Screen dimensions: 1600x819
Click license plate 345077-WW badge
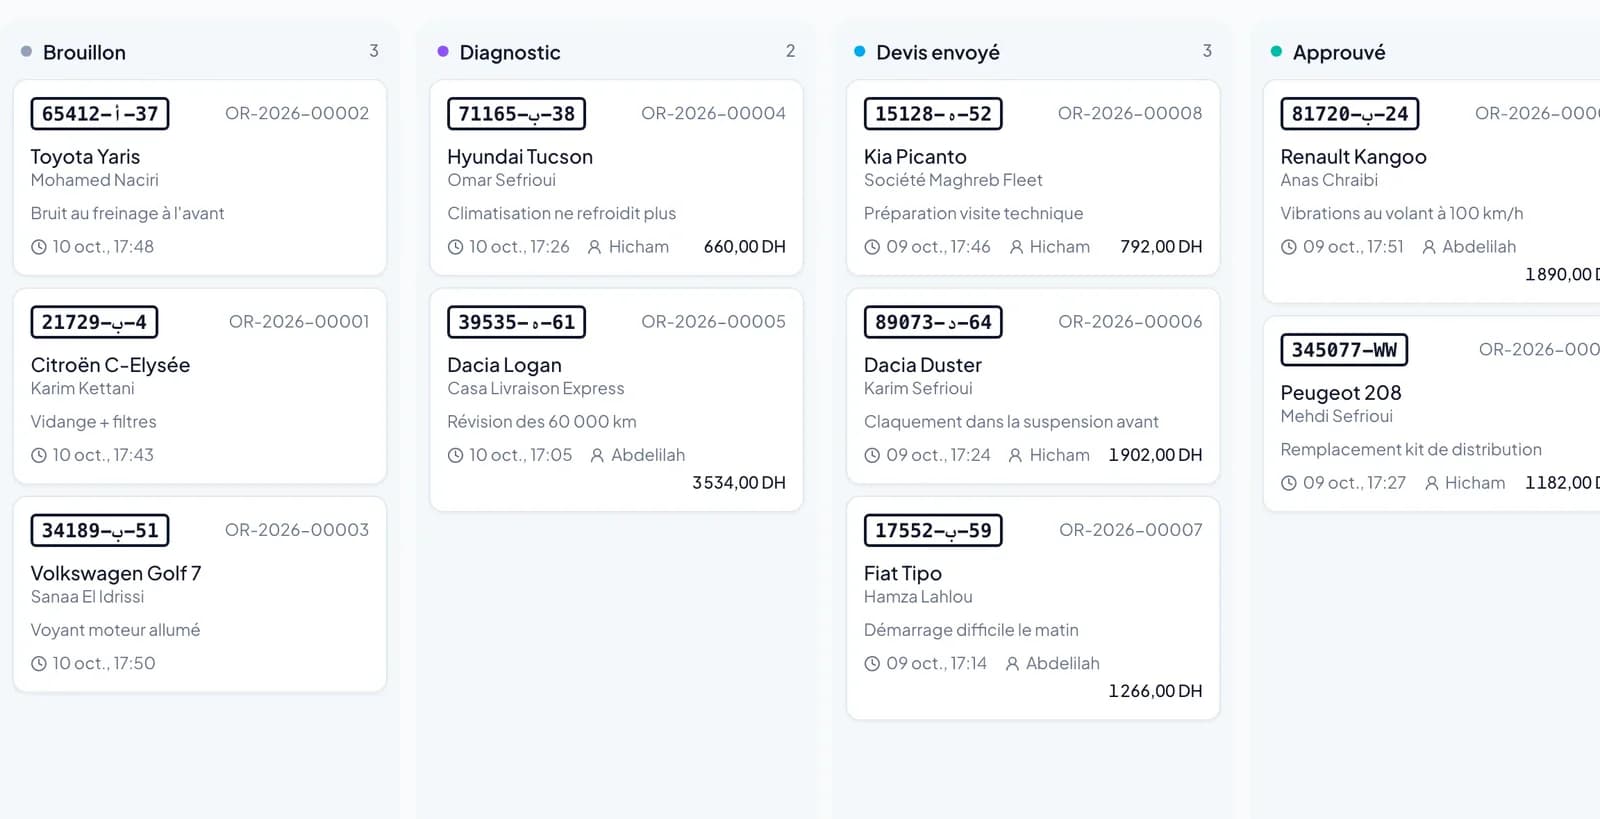pyautogui.click(x=1344, y=350)
